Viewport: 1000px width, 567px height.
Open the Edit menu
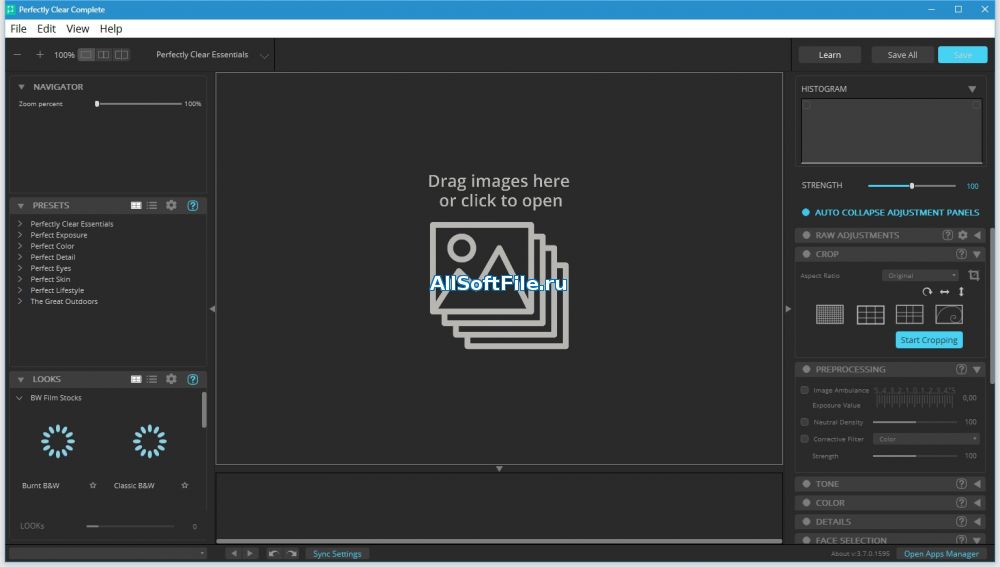click(46, 29)
